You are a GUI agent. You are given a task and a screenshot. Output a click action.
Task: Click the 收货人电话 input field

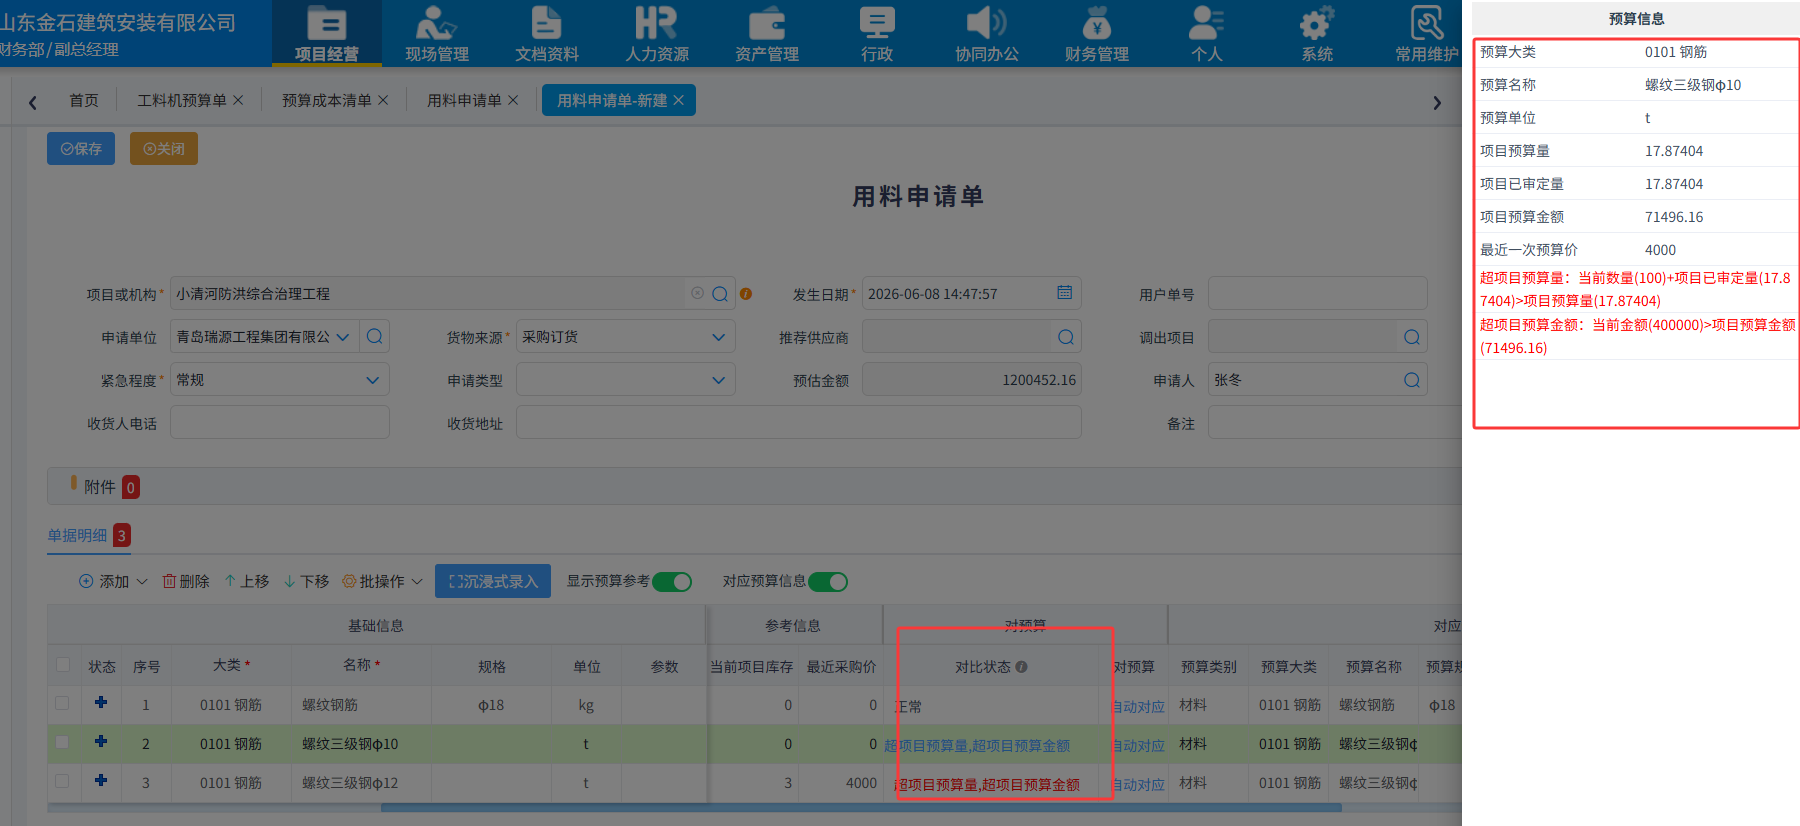(x=280, y=422)
